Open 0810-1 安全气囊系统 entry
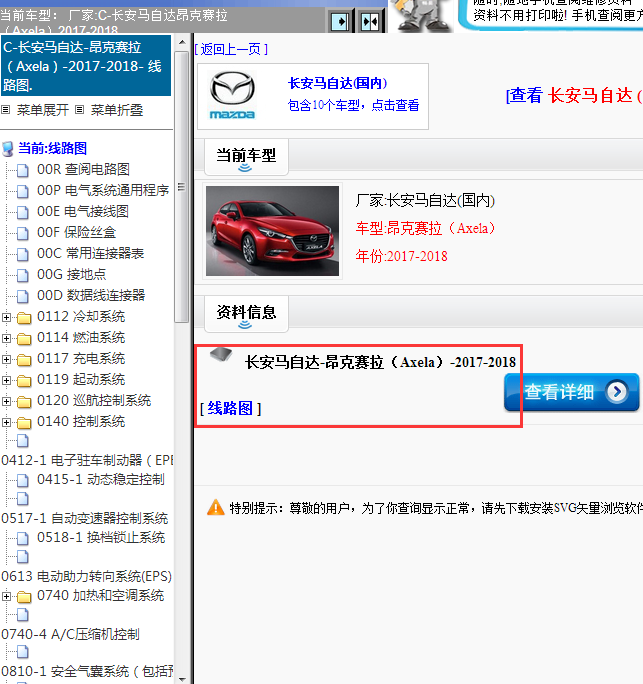The height and width of the screenshot is (684, 643). pos(87,671)
